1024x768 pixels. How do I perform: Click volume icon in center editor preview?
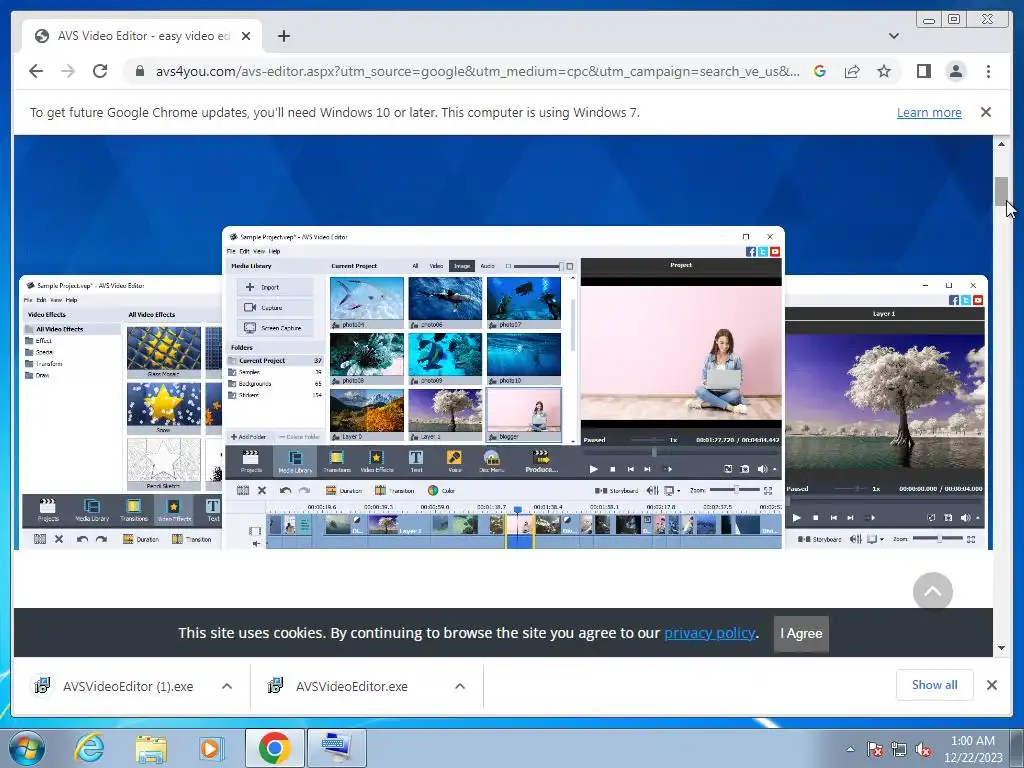[x=762, y=469]
